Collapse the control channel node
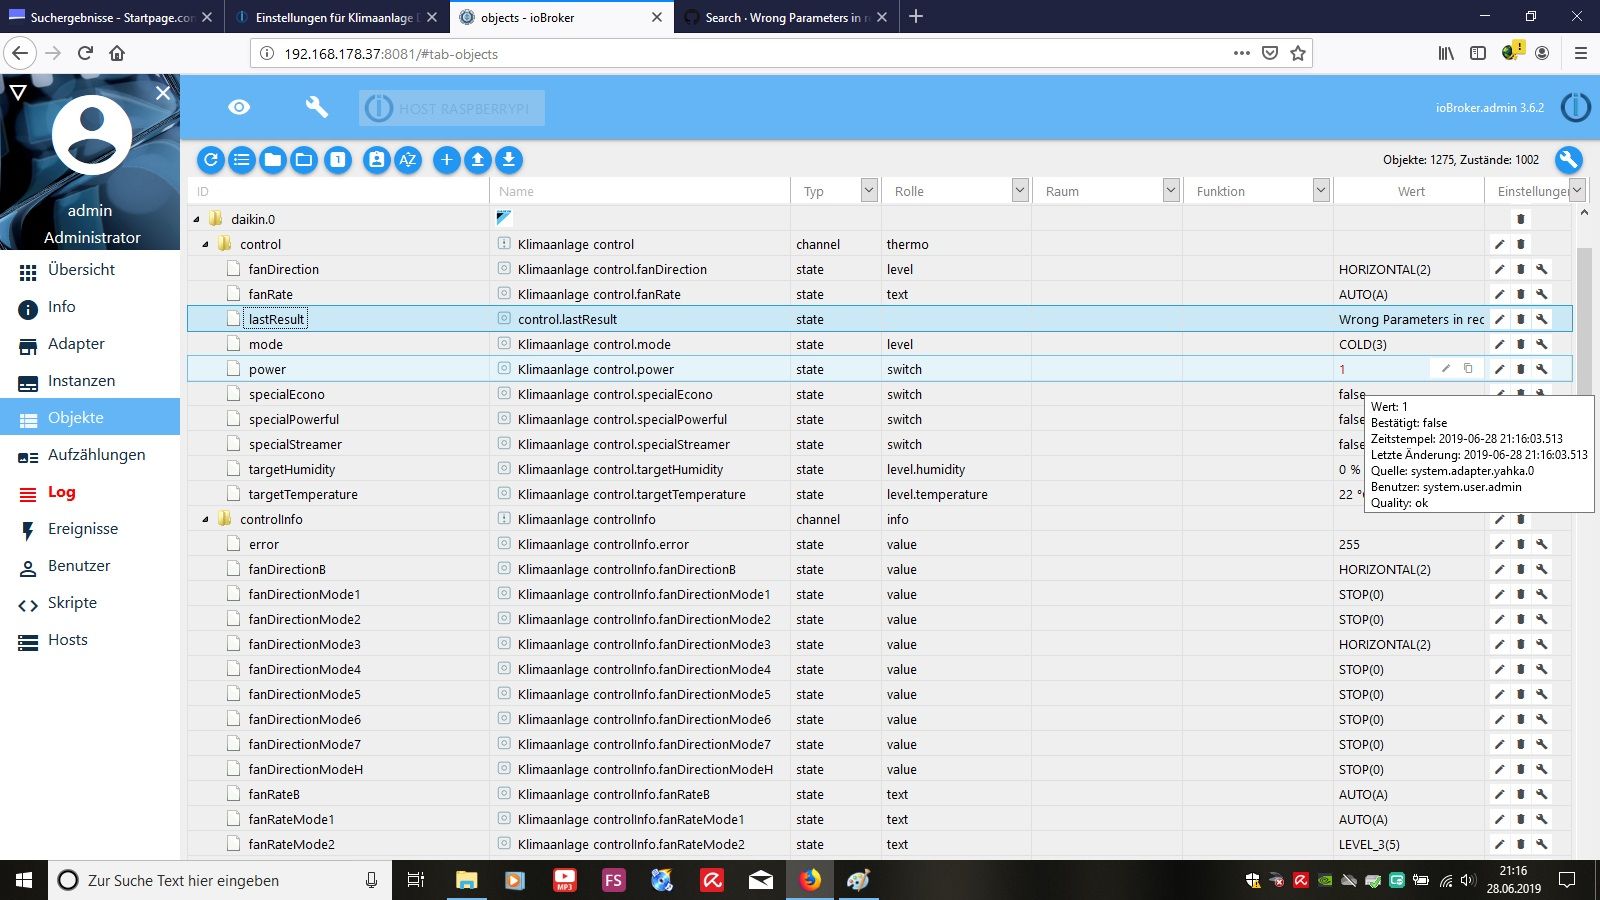 click(206, 244)
